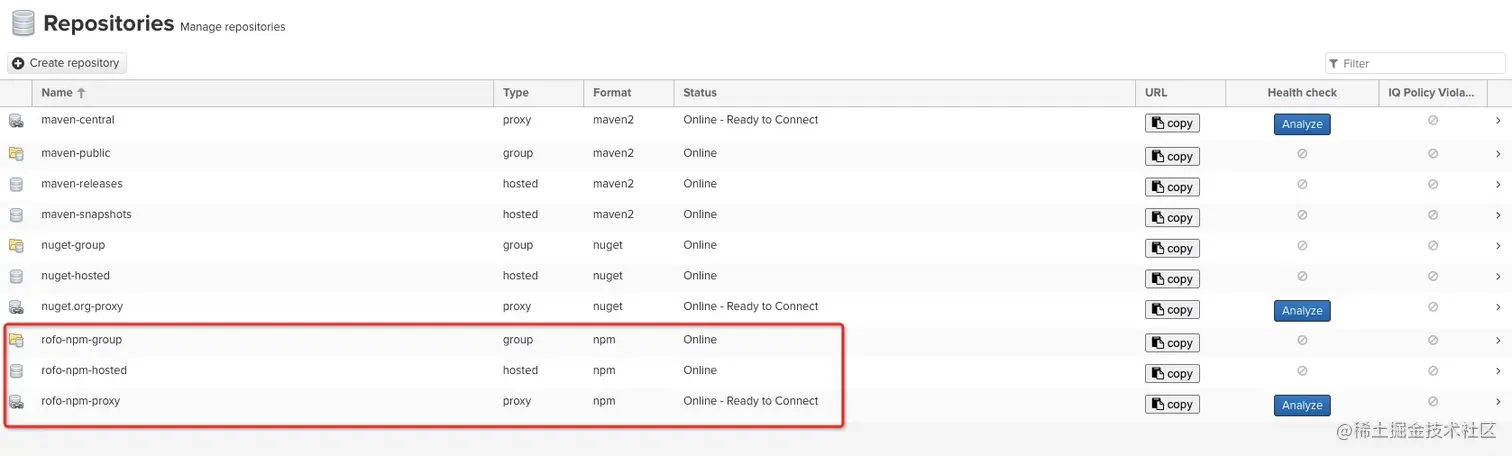Open maven-snapshots details via row chevron
This screenshot has width=1512, height=456.
click(1499, 215)
